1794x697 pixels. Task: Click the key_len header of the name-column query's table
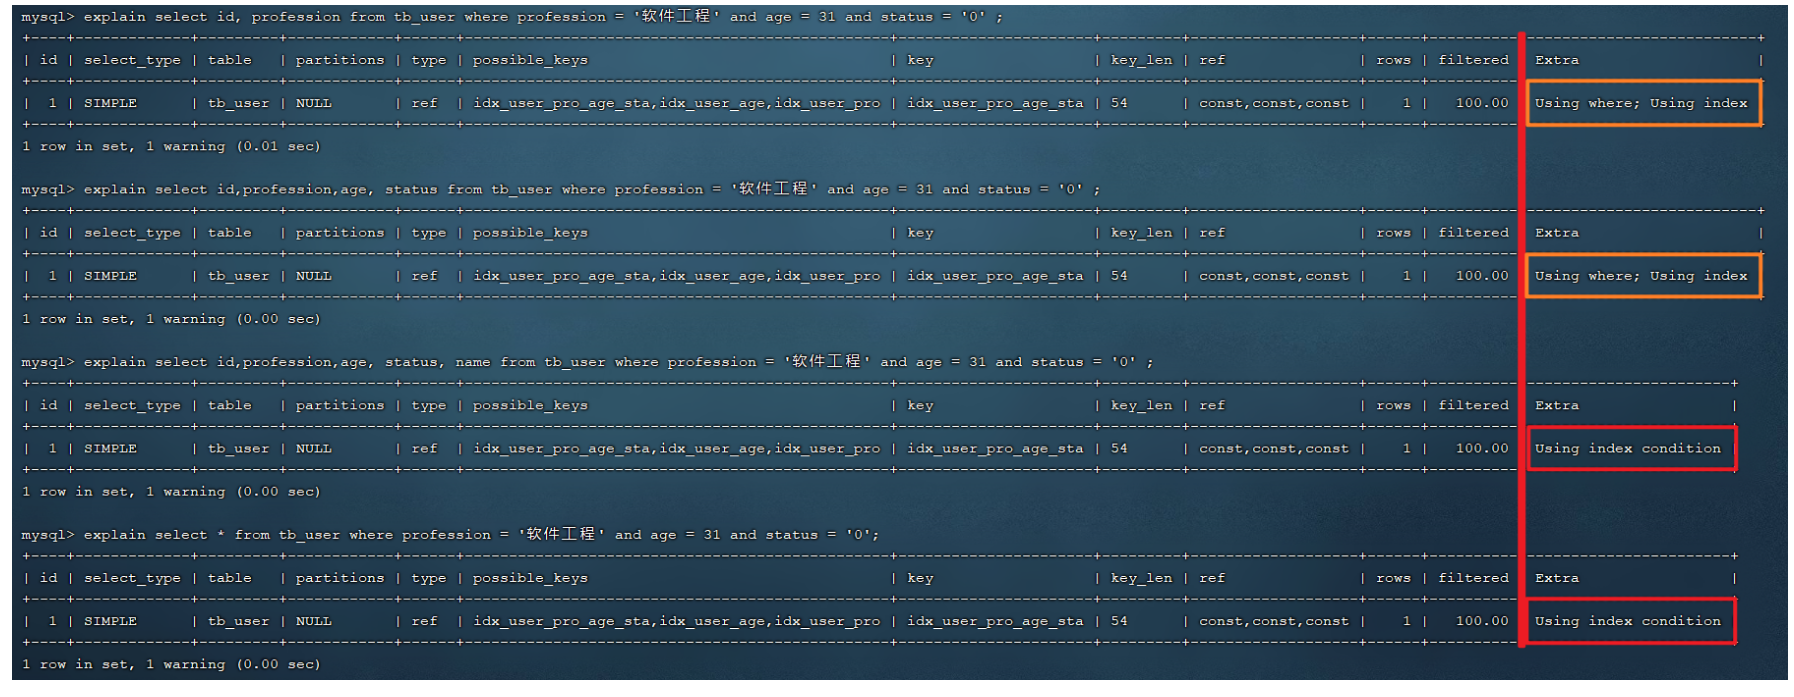[x=1141, y=406]
